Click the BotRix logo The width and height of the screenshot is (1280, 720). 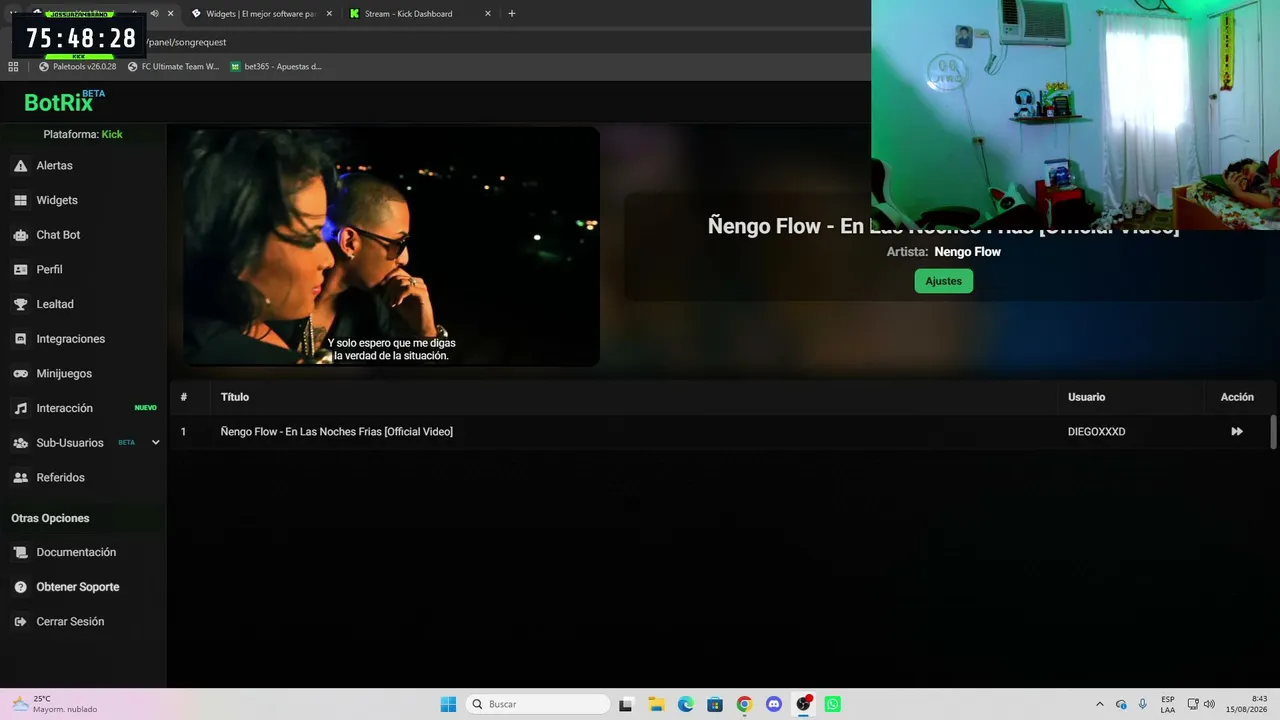[x=64, y=101]
